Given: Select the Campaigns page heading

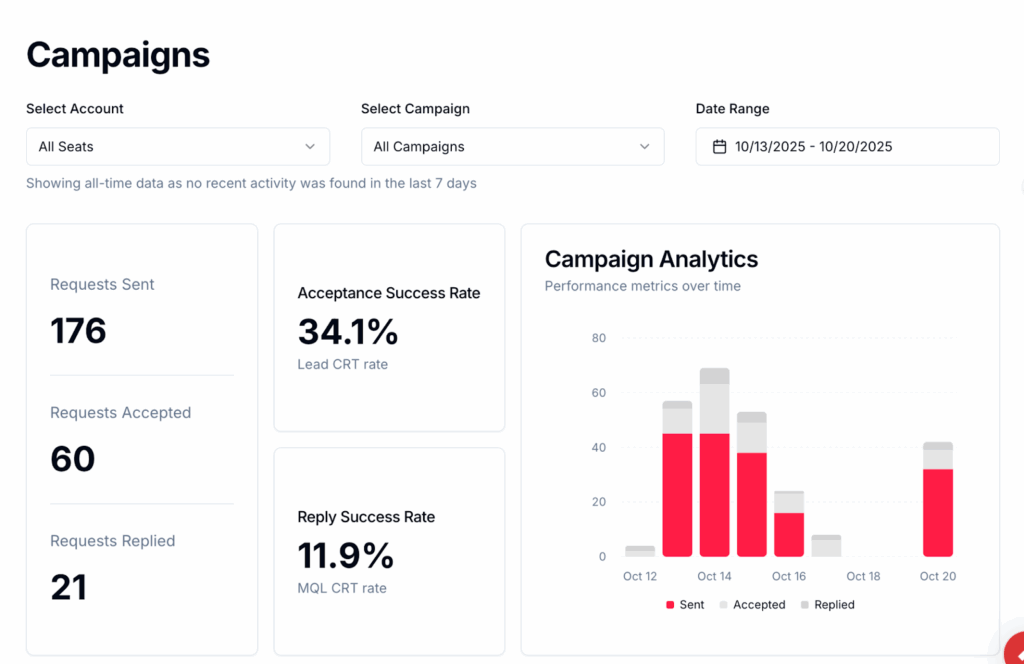Looking at the screenshot, I should (117, 55).
